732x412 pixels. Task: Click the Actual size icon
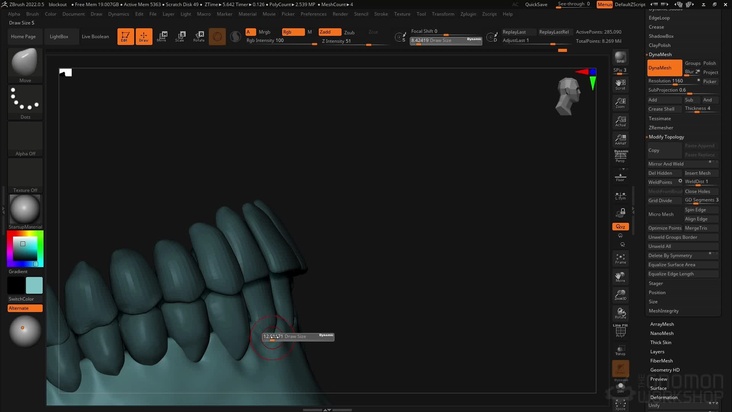click(620, 121)
